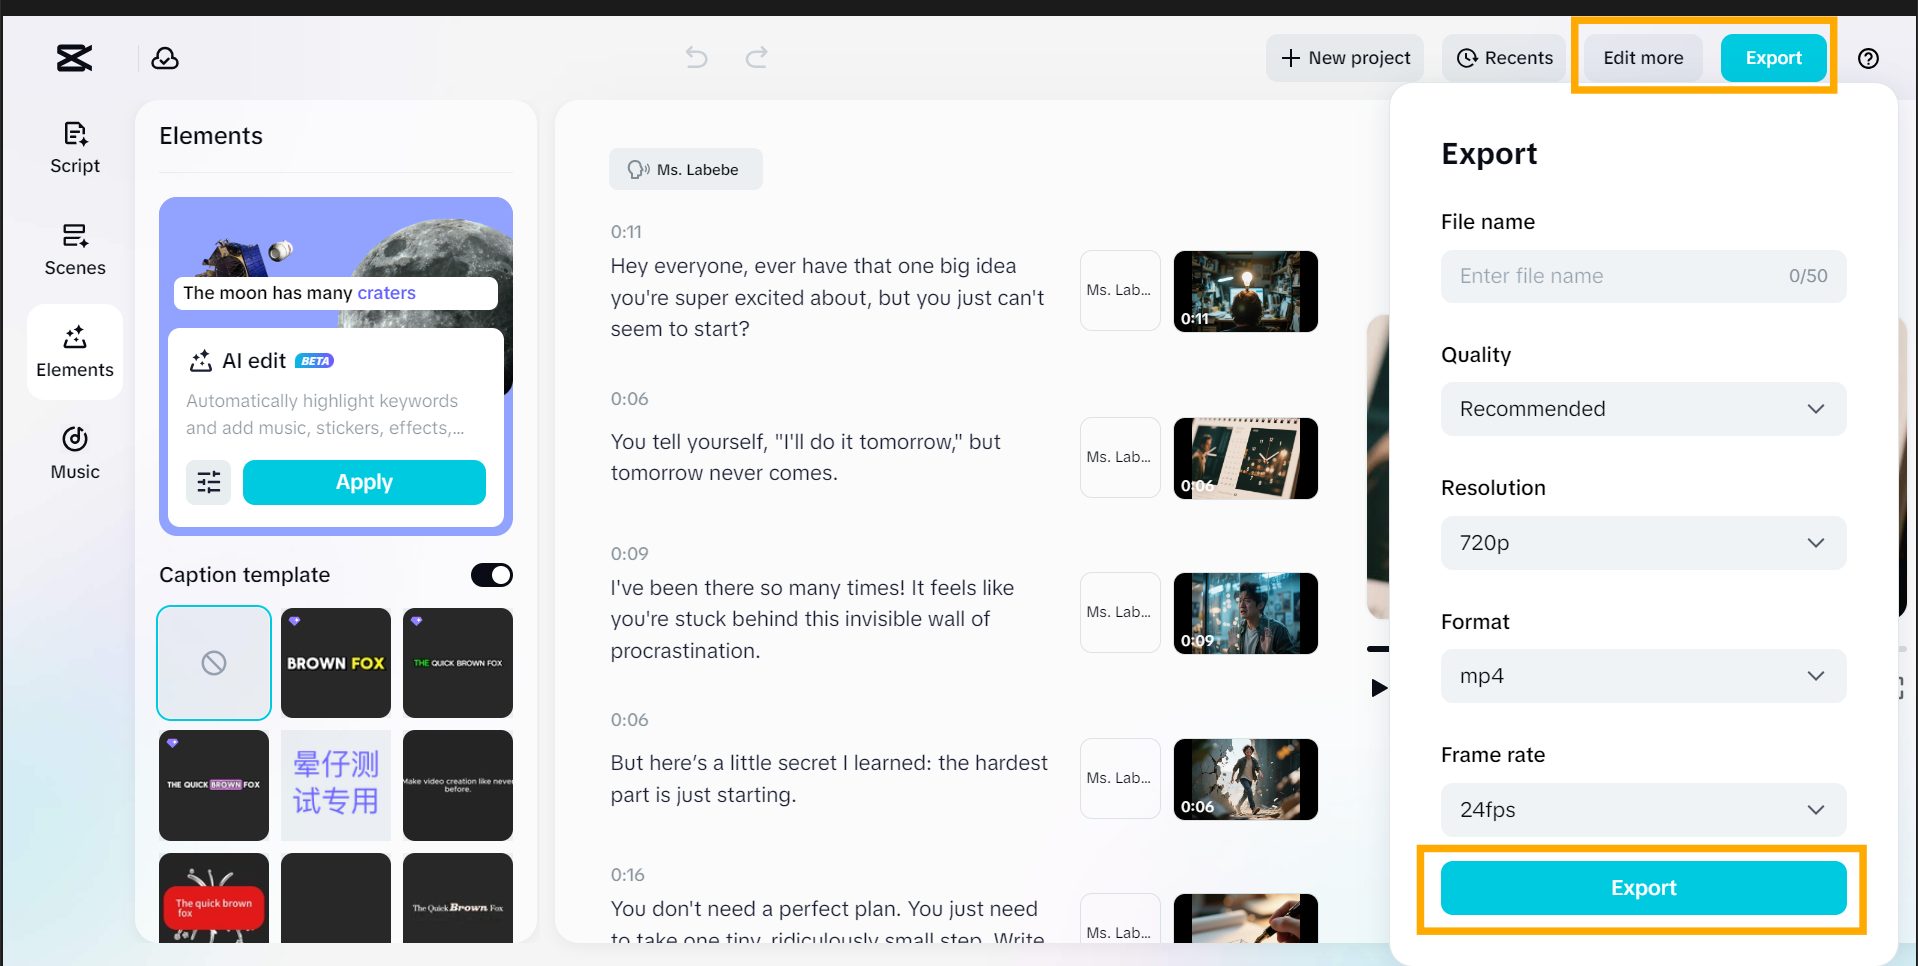1918x966 pixels.
Task: Open the Frame rate 24fps dropdown
Action: 1642,810
